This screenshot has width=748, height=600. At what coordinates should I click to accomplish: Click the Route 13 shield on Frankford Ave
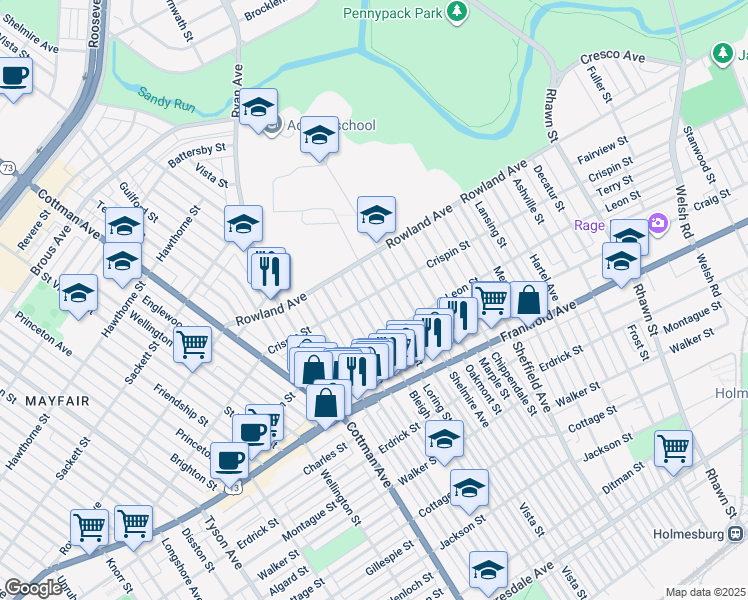(x=233, y=488)
